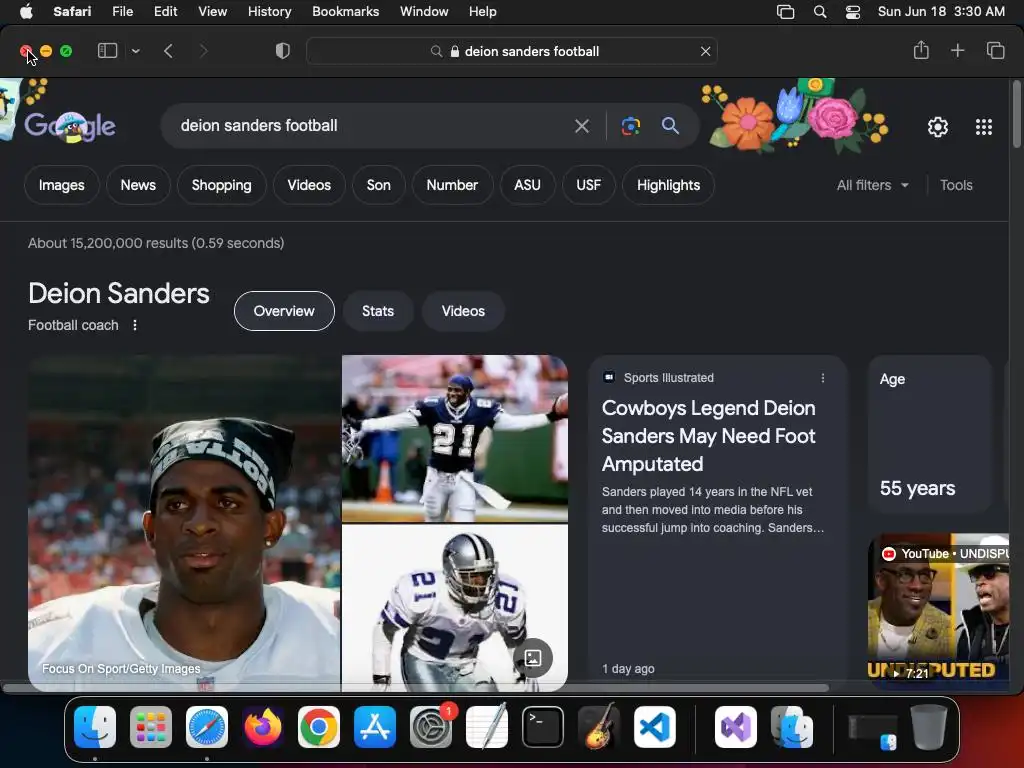
Task: Select the Number filter chip
Action: pos(452,185)
